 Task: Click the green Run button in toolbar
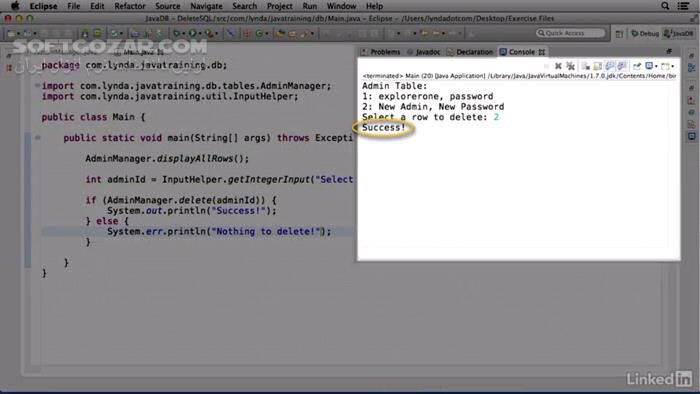tap(192, 33)
